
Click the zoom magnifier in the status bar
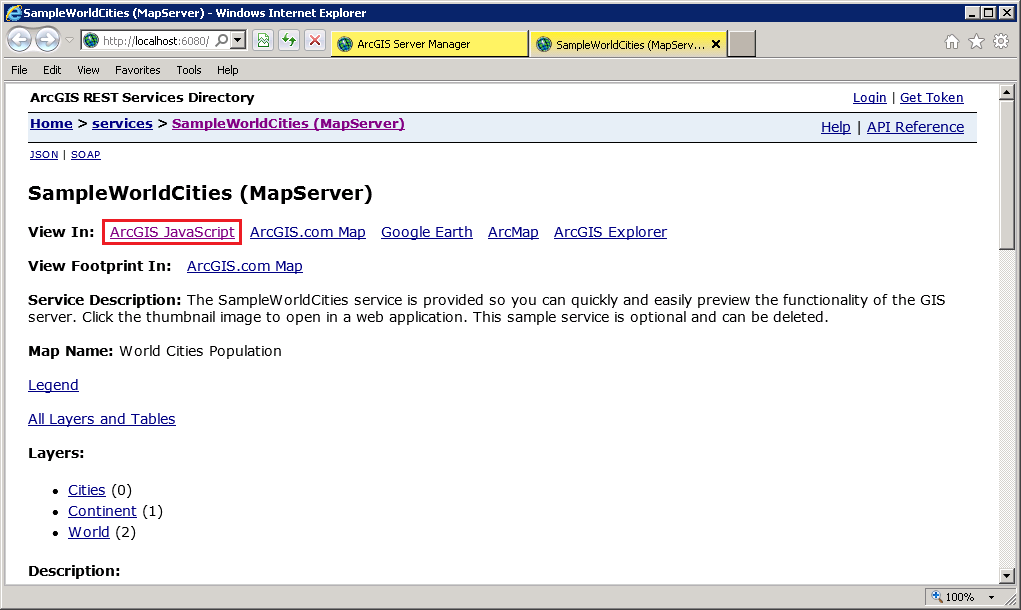click(935, 596)
